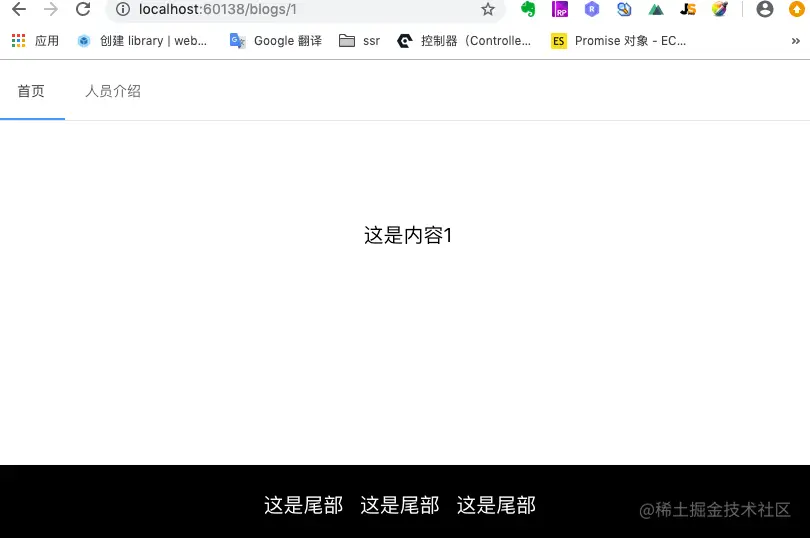
Task: Click the first 这是尾部 footer text
Action: (x=303, y=505)
